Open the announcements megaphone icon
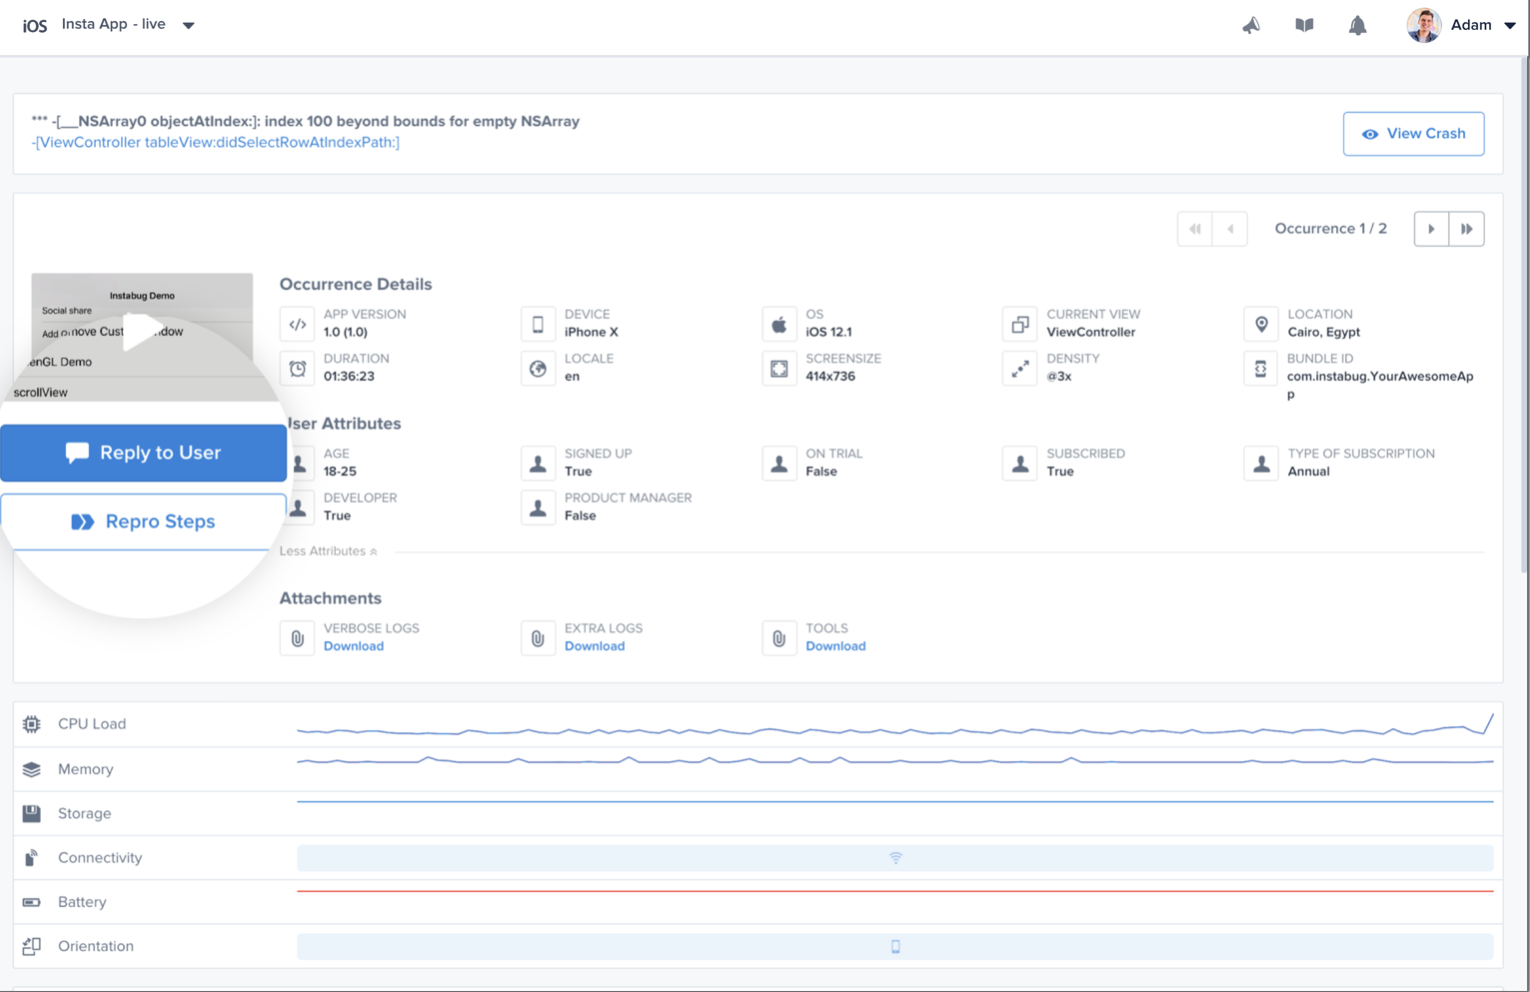 click(x=1251, y=25)
